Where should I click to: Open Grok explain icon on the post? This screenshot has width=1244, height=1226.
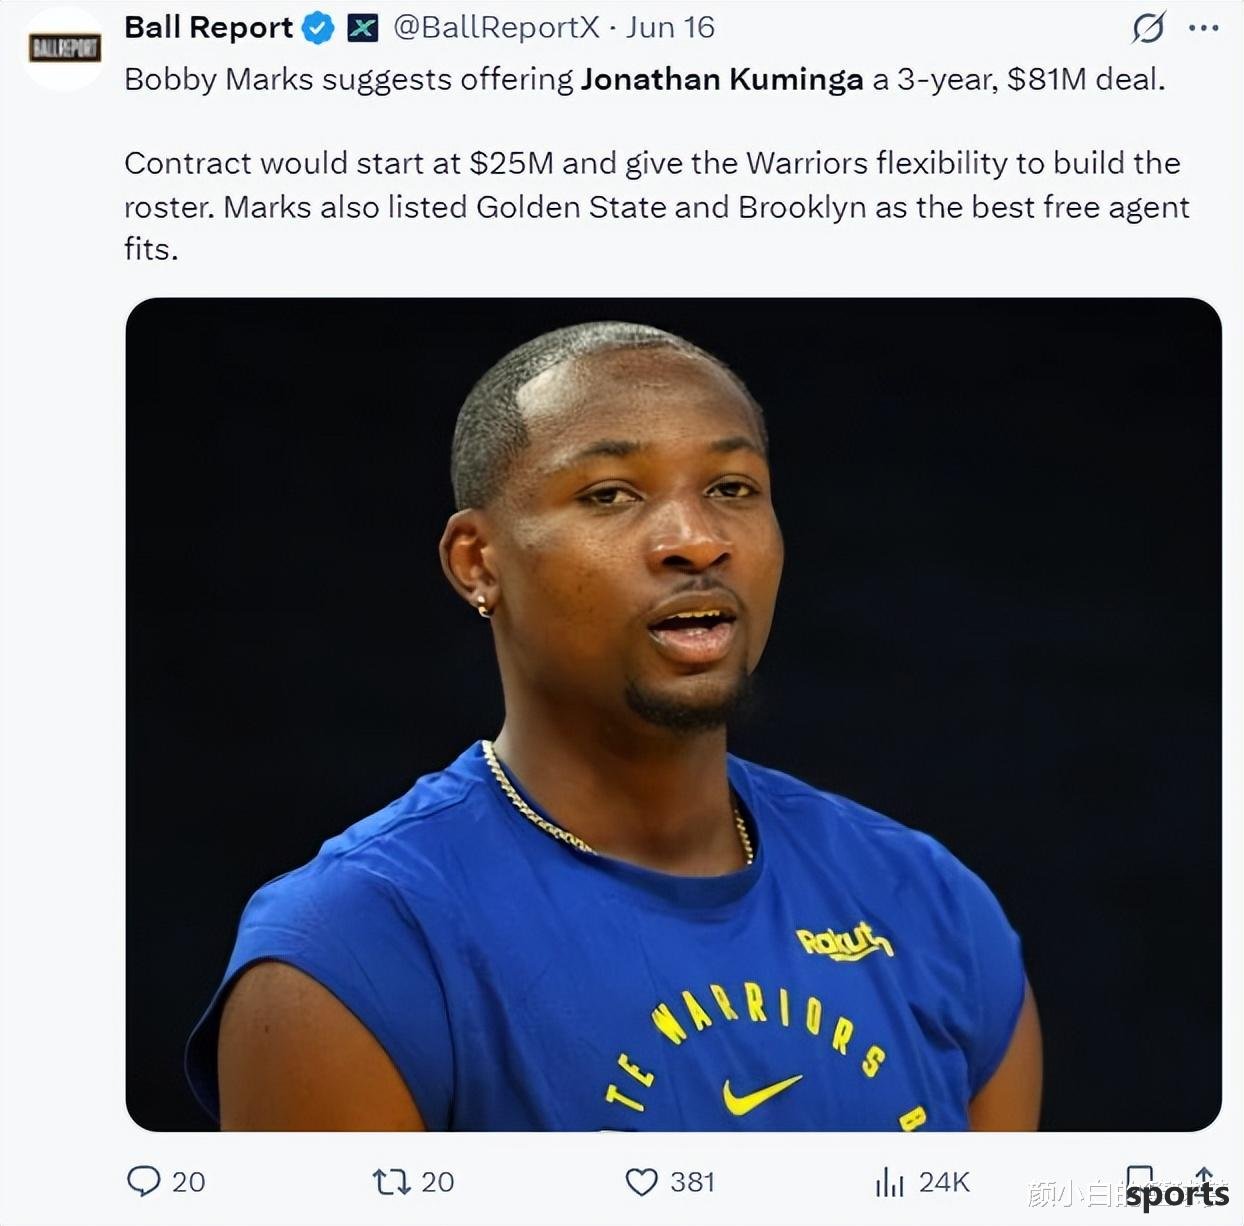coord(1148,28)
